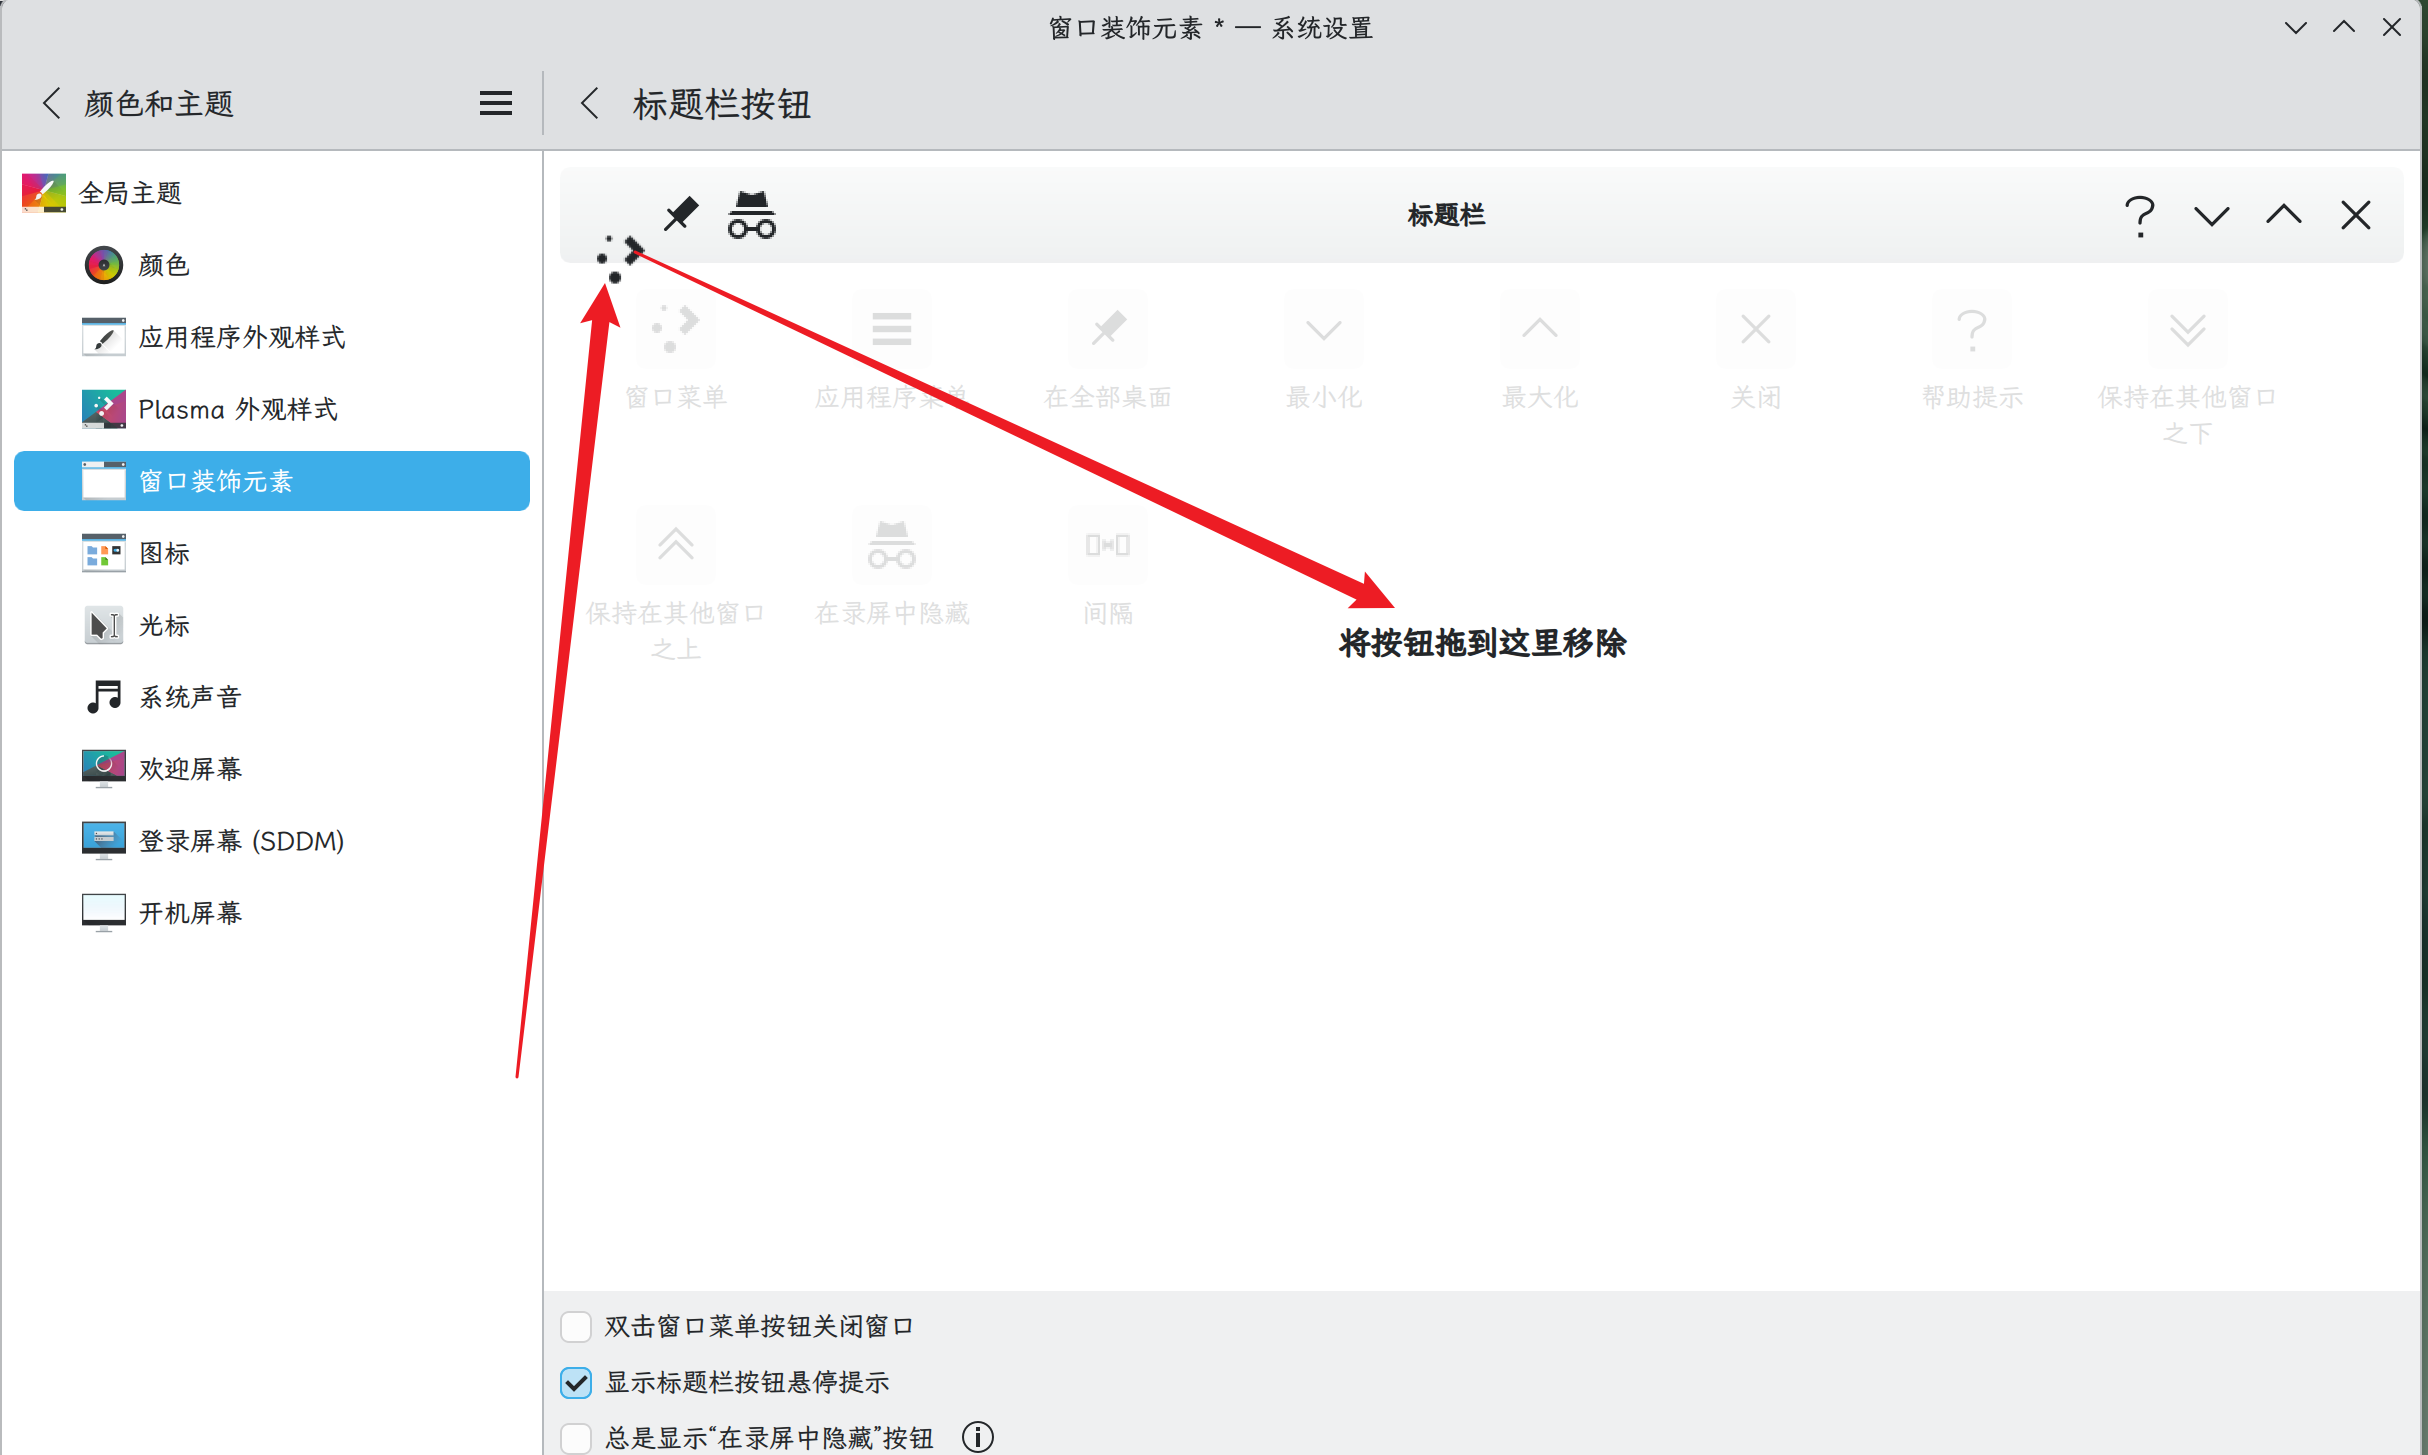Viewport: 2428px width, 1455px height.
Task: Go back from 颜色和主题 sidebar section
Action: click(x=52, y=103)
